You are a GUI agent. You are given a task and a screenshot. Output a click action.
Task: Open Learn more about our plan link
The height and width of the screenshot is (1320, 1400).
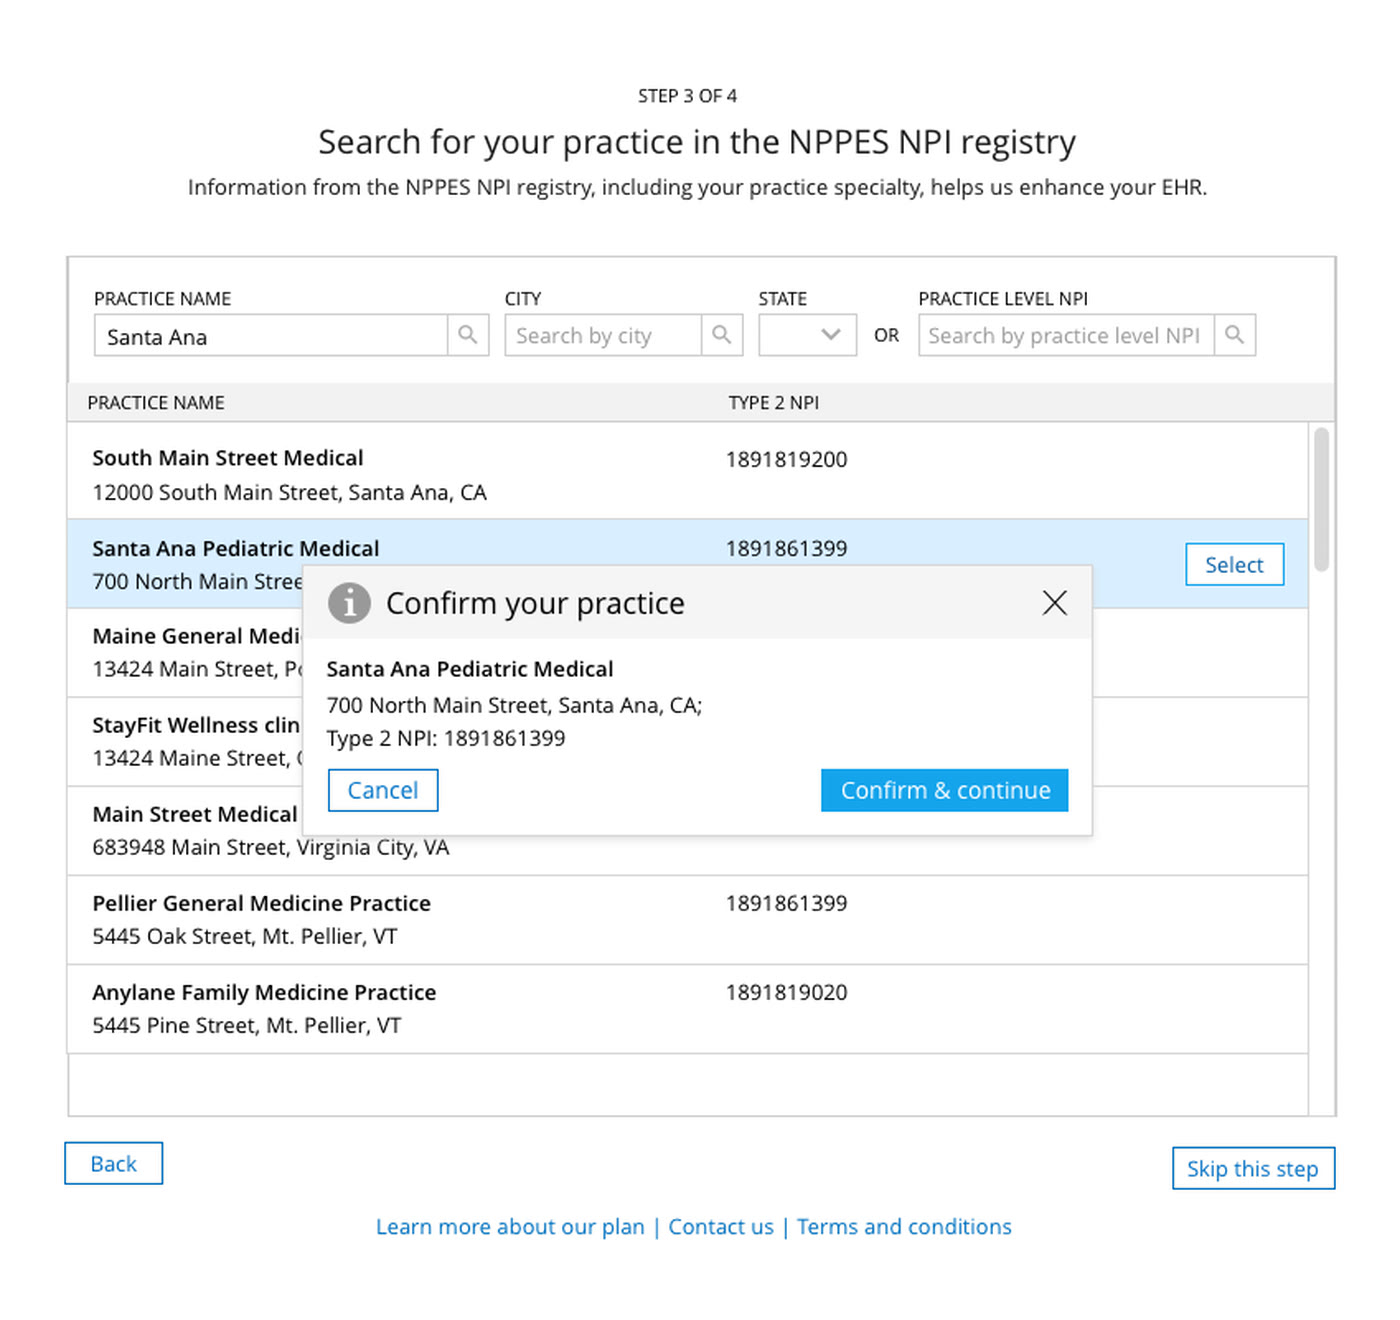click(x=510, y=1227)
